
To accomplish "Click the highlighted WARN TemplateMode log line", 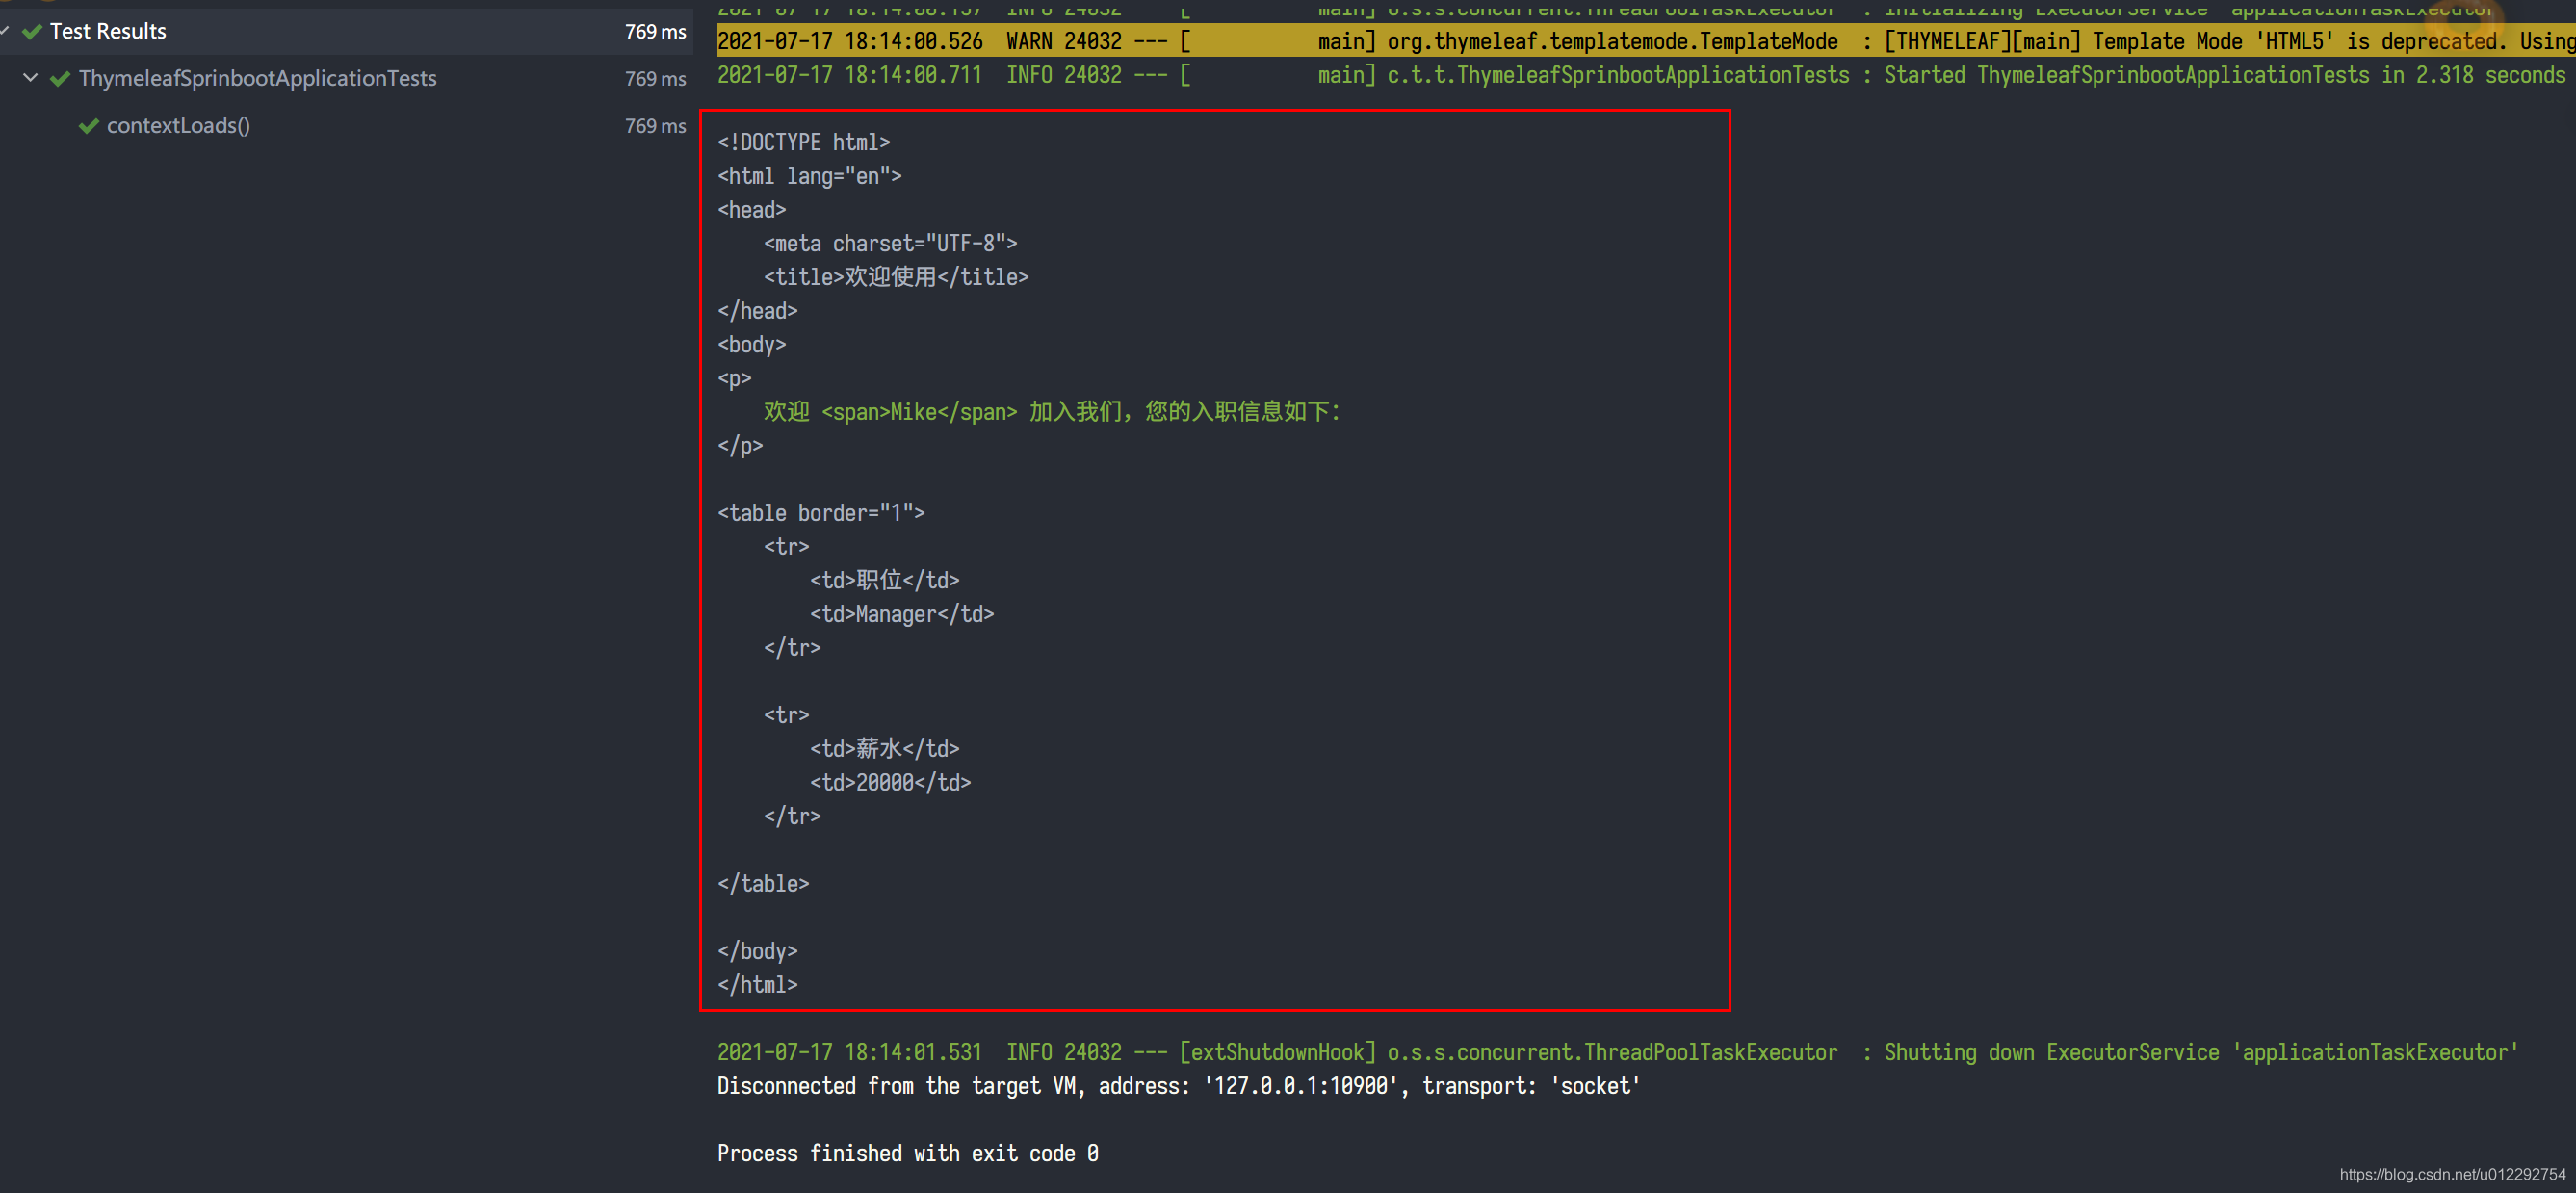I will (x=1646, y=41).
